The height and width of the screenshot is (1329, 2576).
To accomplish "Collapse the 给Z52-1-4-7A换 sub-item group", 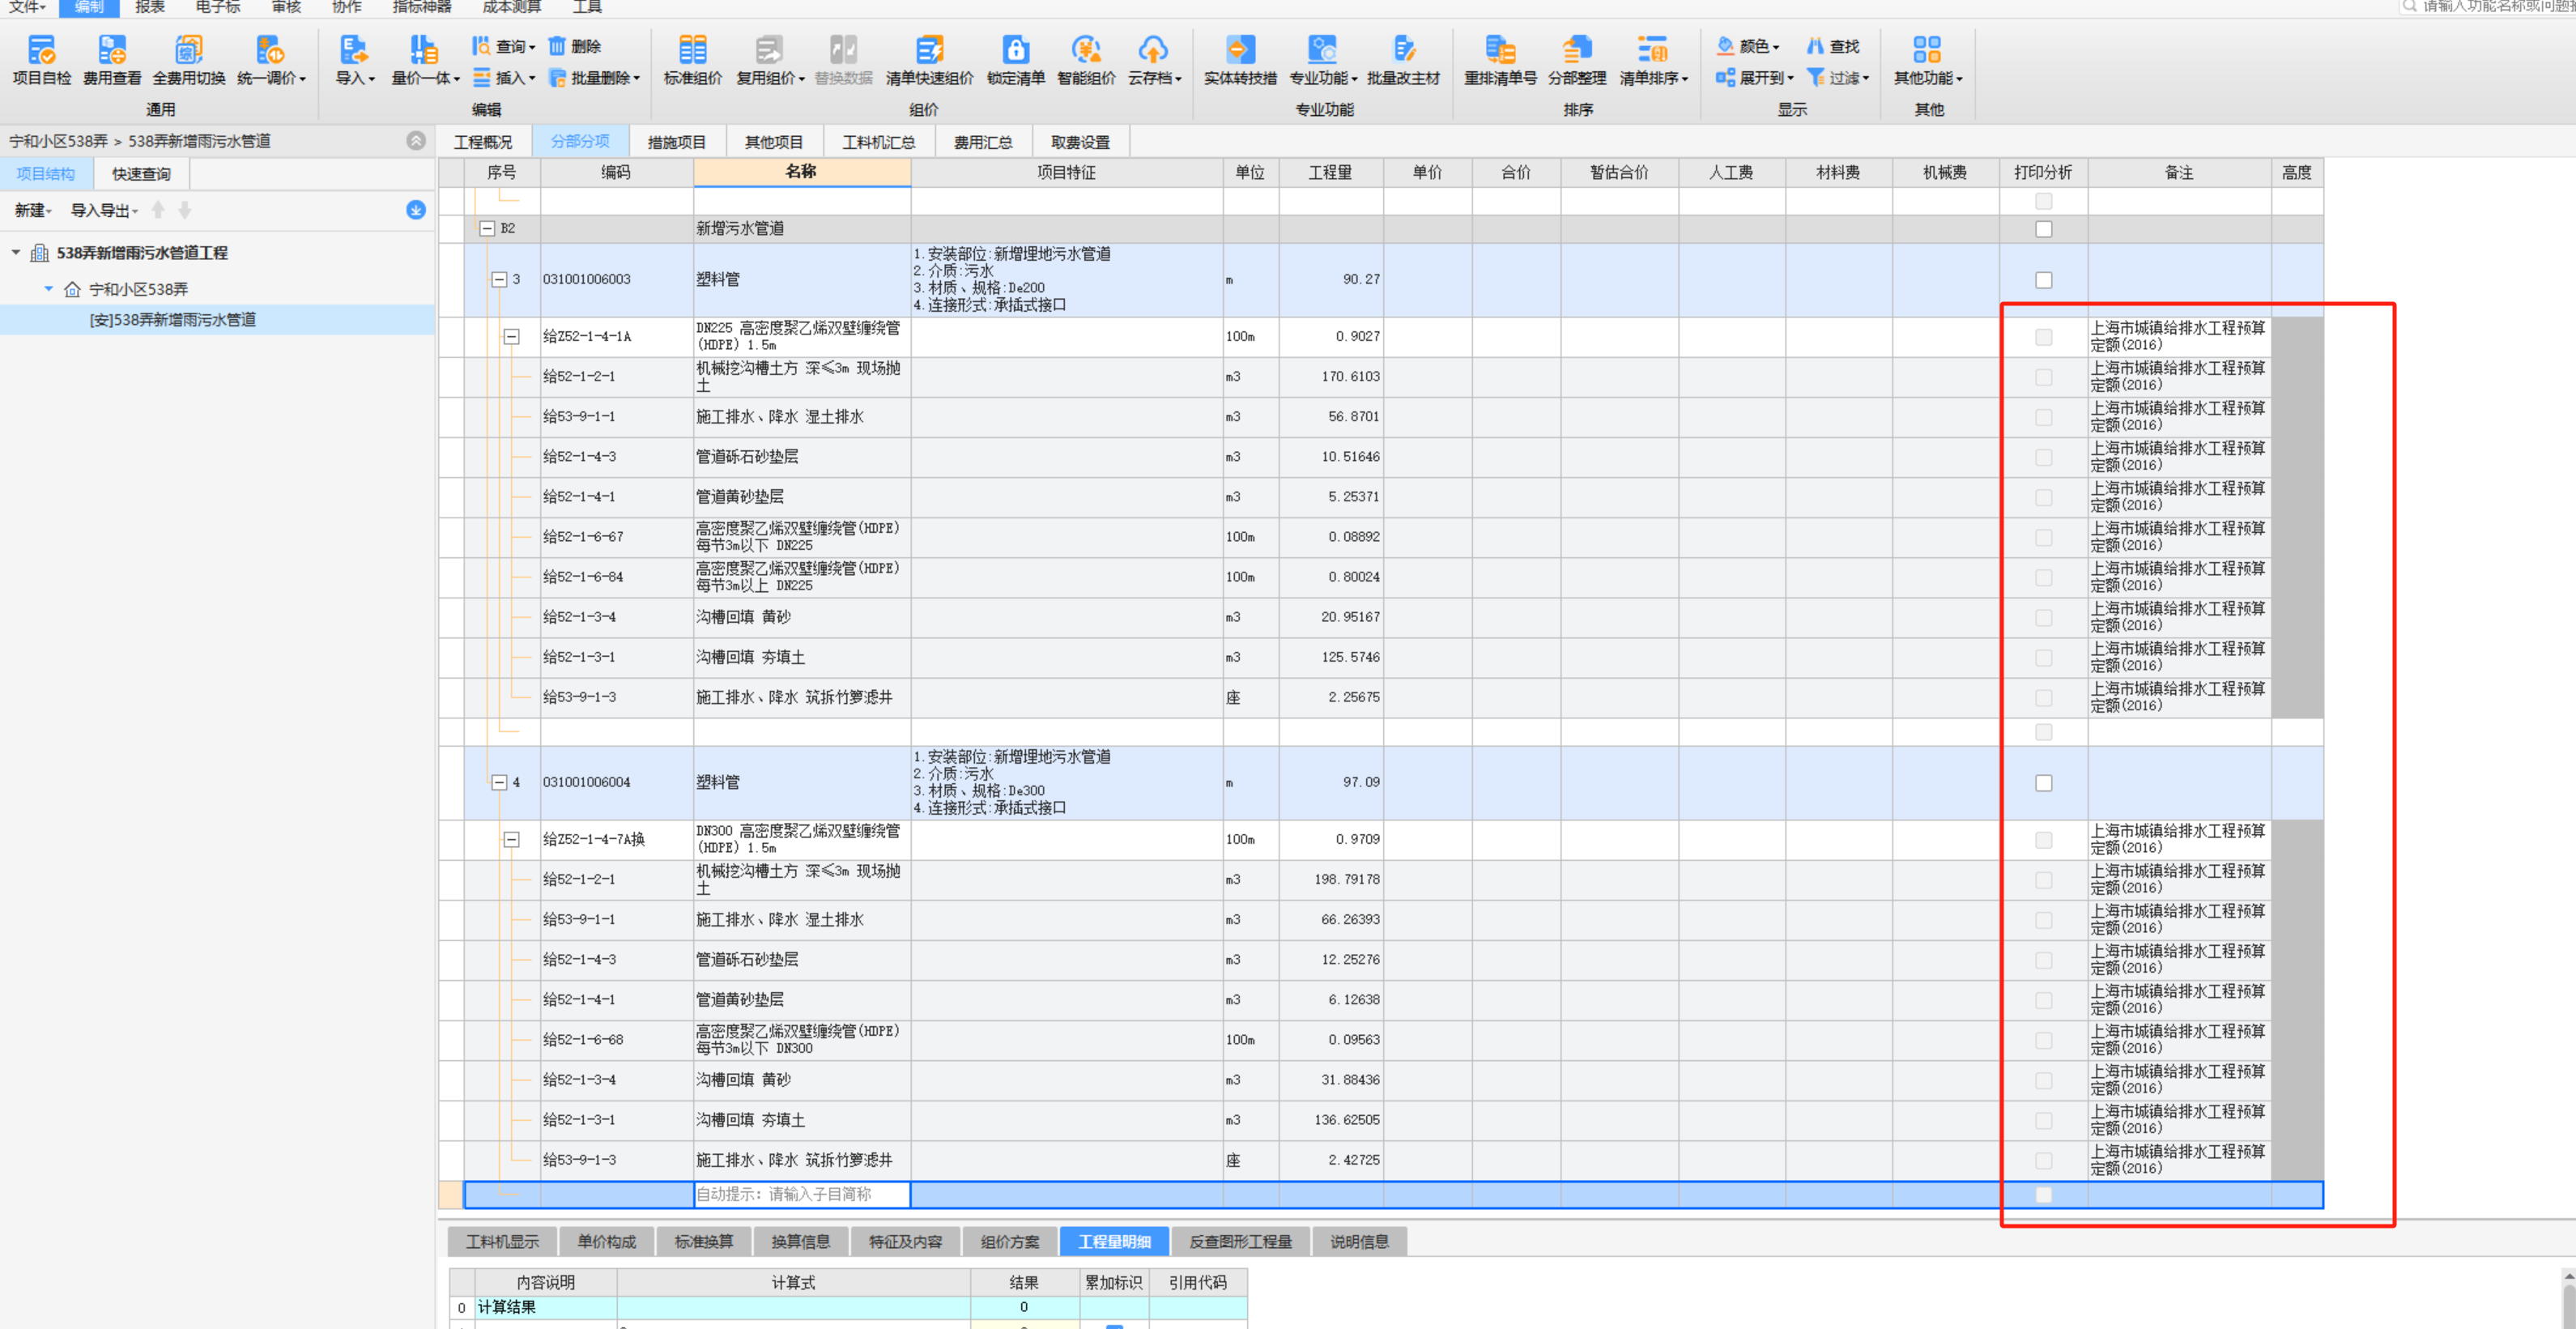I will (511, 840).
